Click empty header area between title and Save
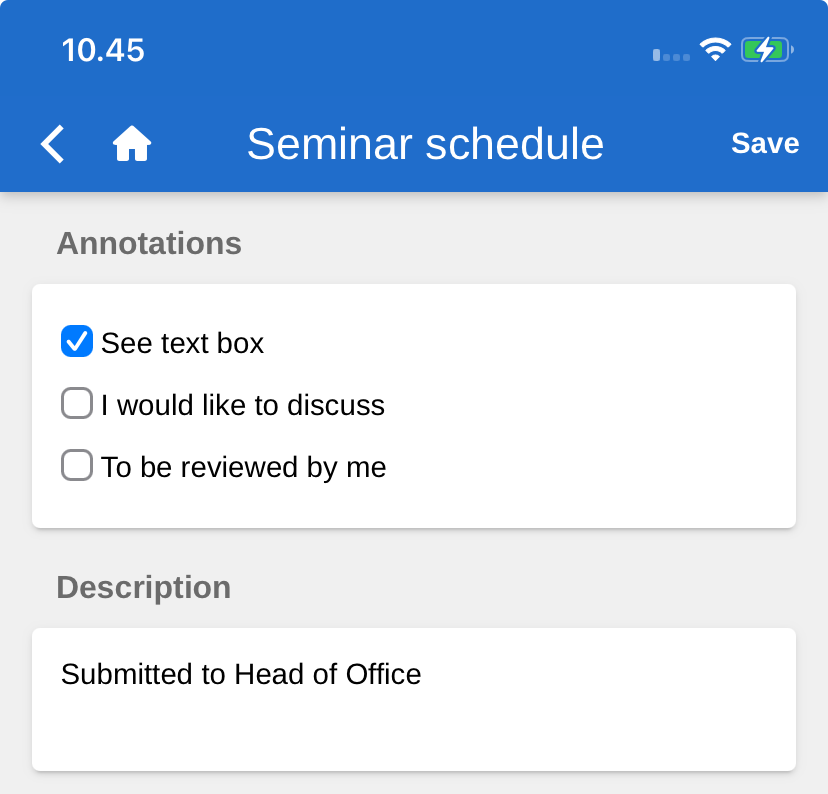The height and width of the screenshot is (794, 828). point(667,144)
